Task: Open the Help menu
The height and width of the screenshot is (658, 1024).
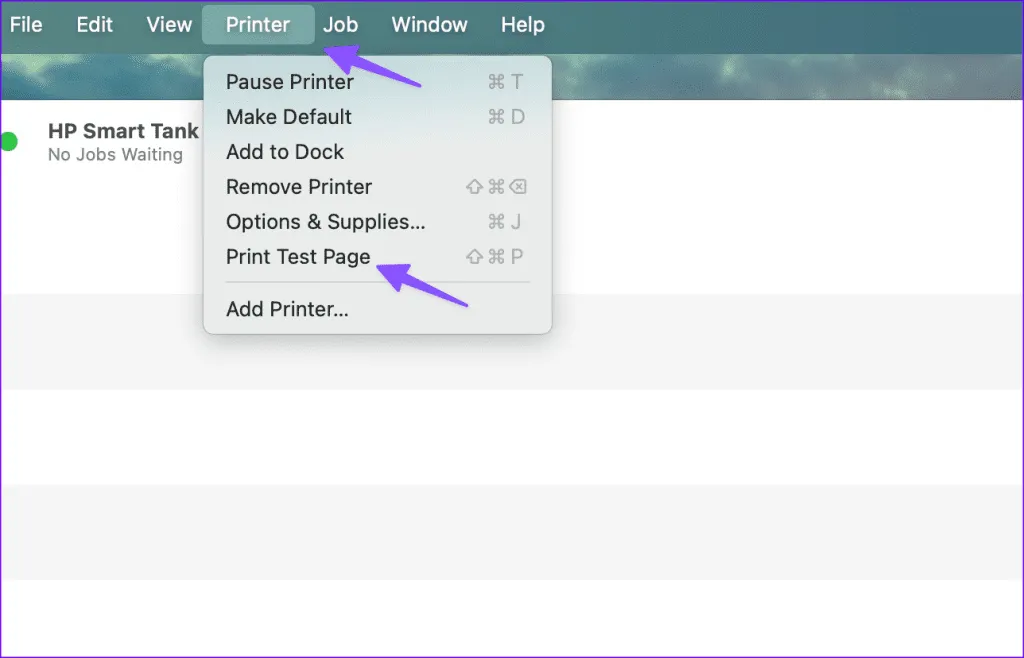Action: tap(522, 25)
